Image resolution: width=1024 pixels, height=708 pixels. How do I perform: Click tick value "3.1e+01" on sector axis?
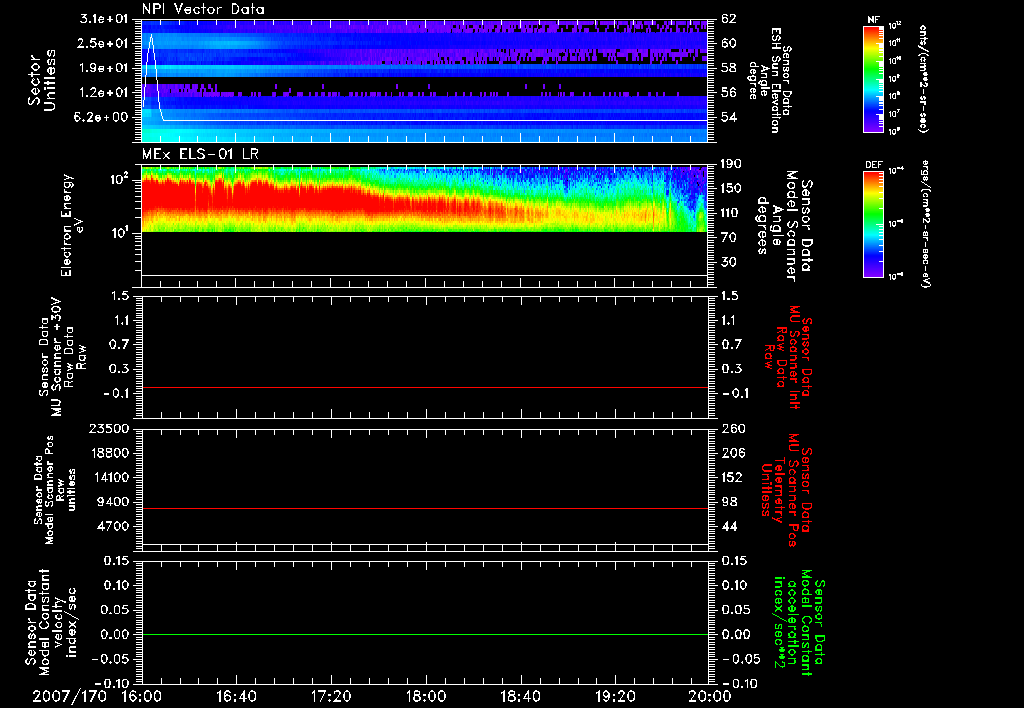pyautogui.click(x=103, y=19)
